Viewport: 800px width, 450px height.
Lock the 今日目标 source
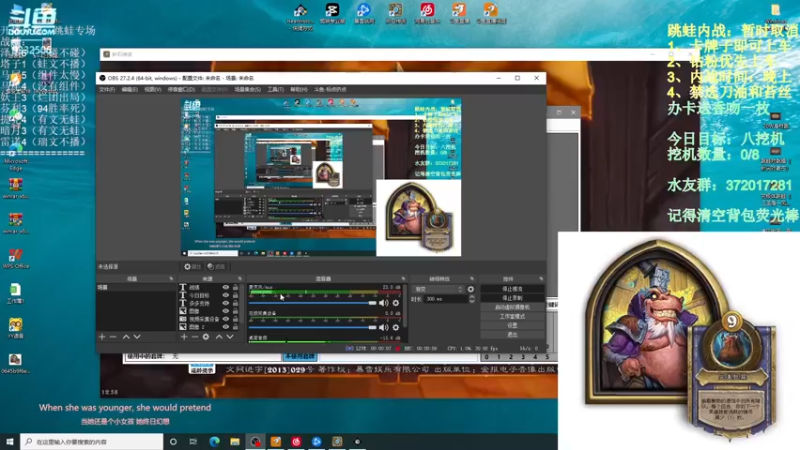point(235,295)
